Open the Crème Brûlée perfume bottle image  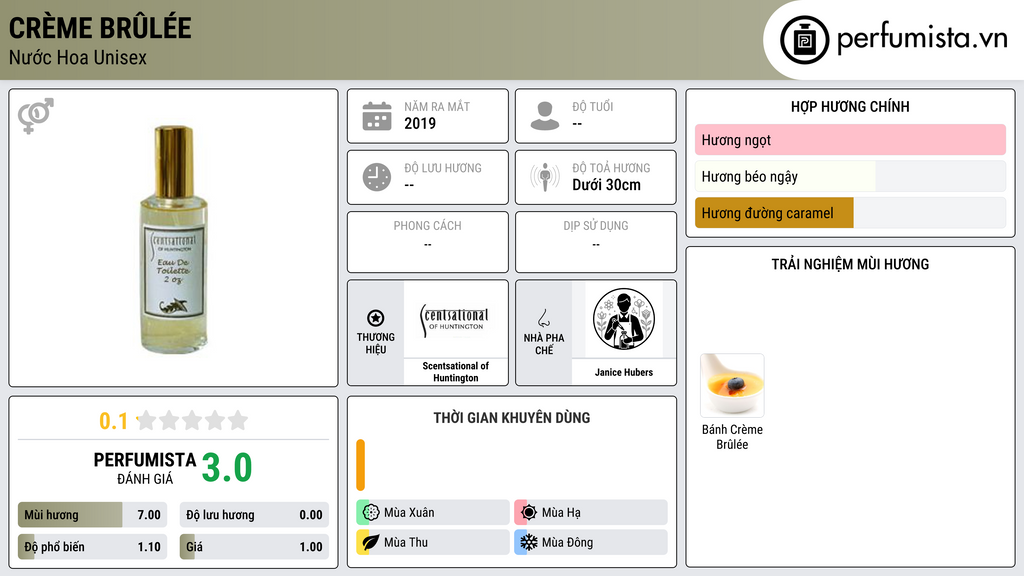(173, 239)
